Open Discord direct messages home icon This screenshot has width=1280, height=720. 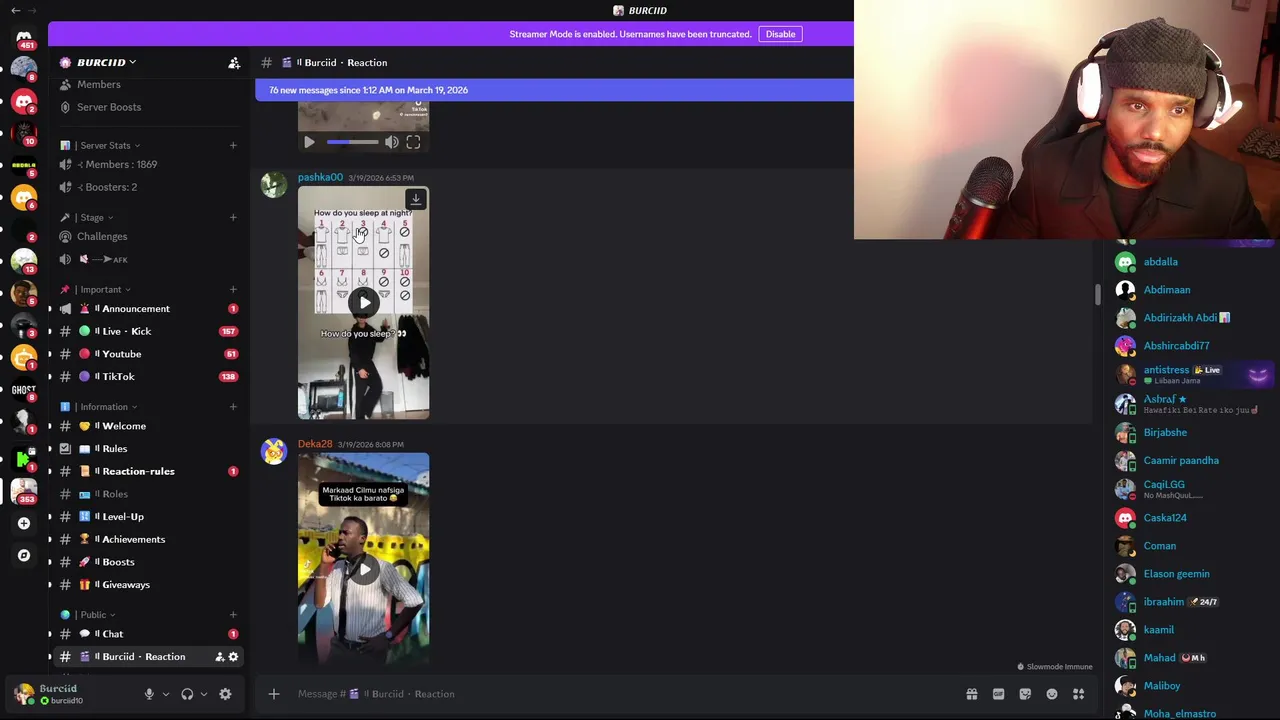tap(24, 37)
